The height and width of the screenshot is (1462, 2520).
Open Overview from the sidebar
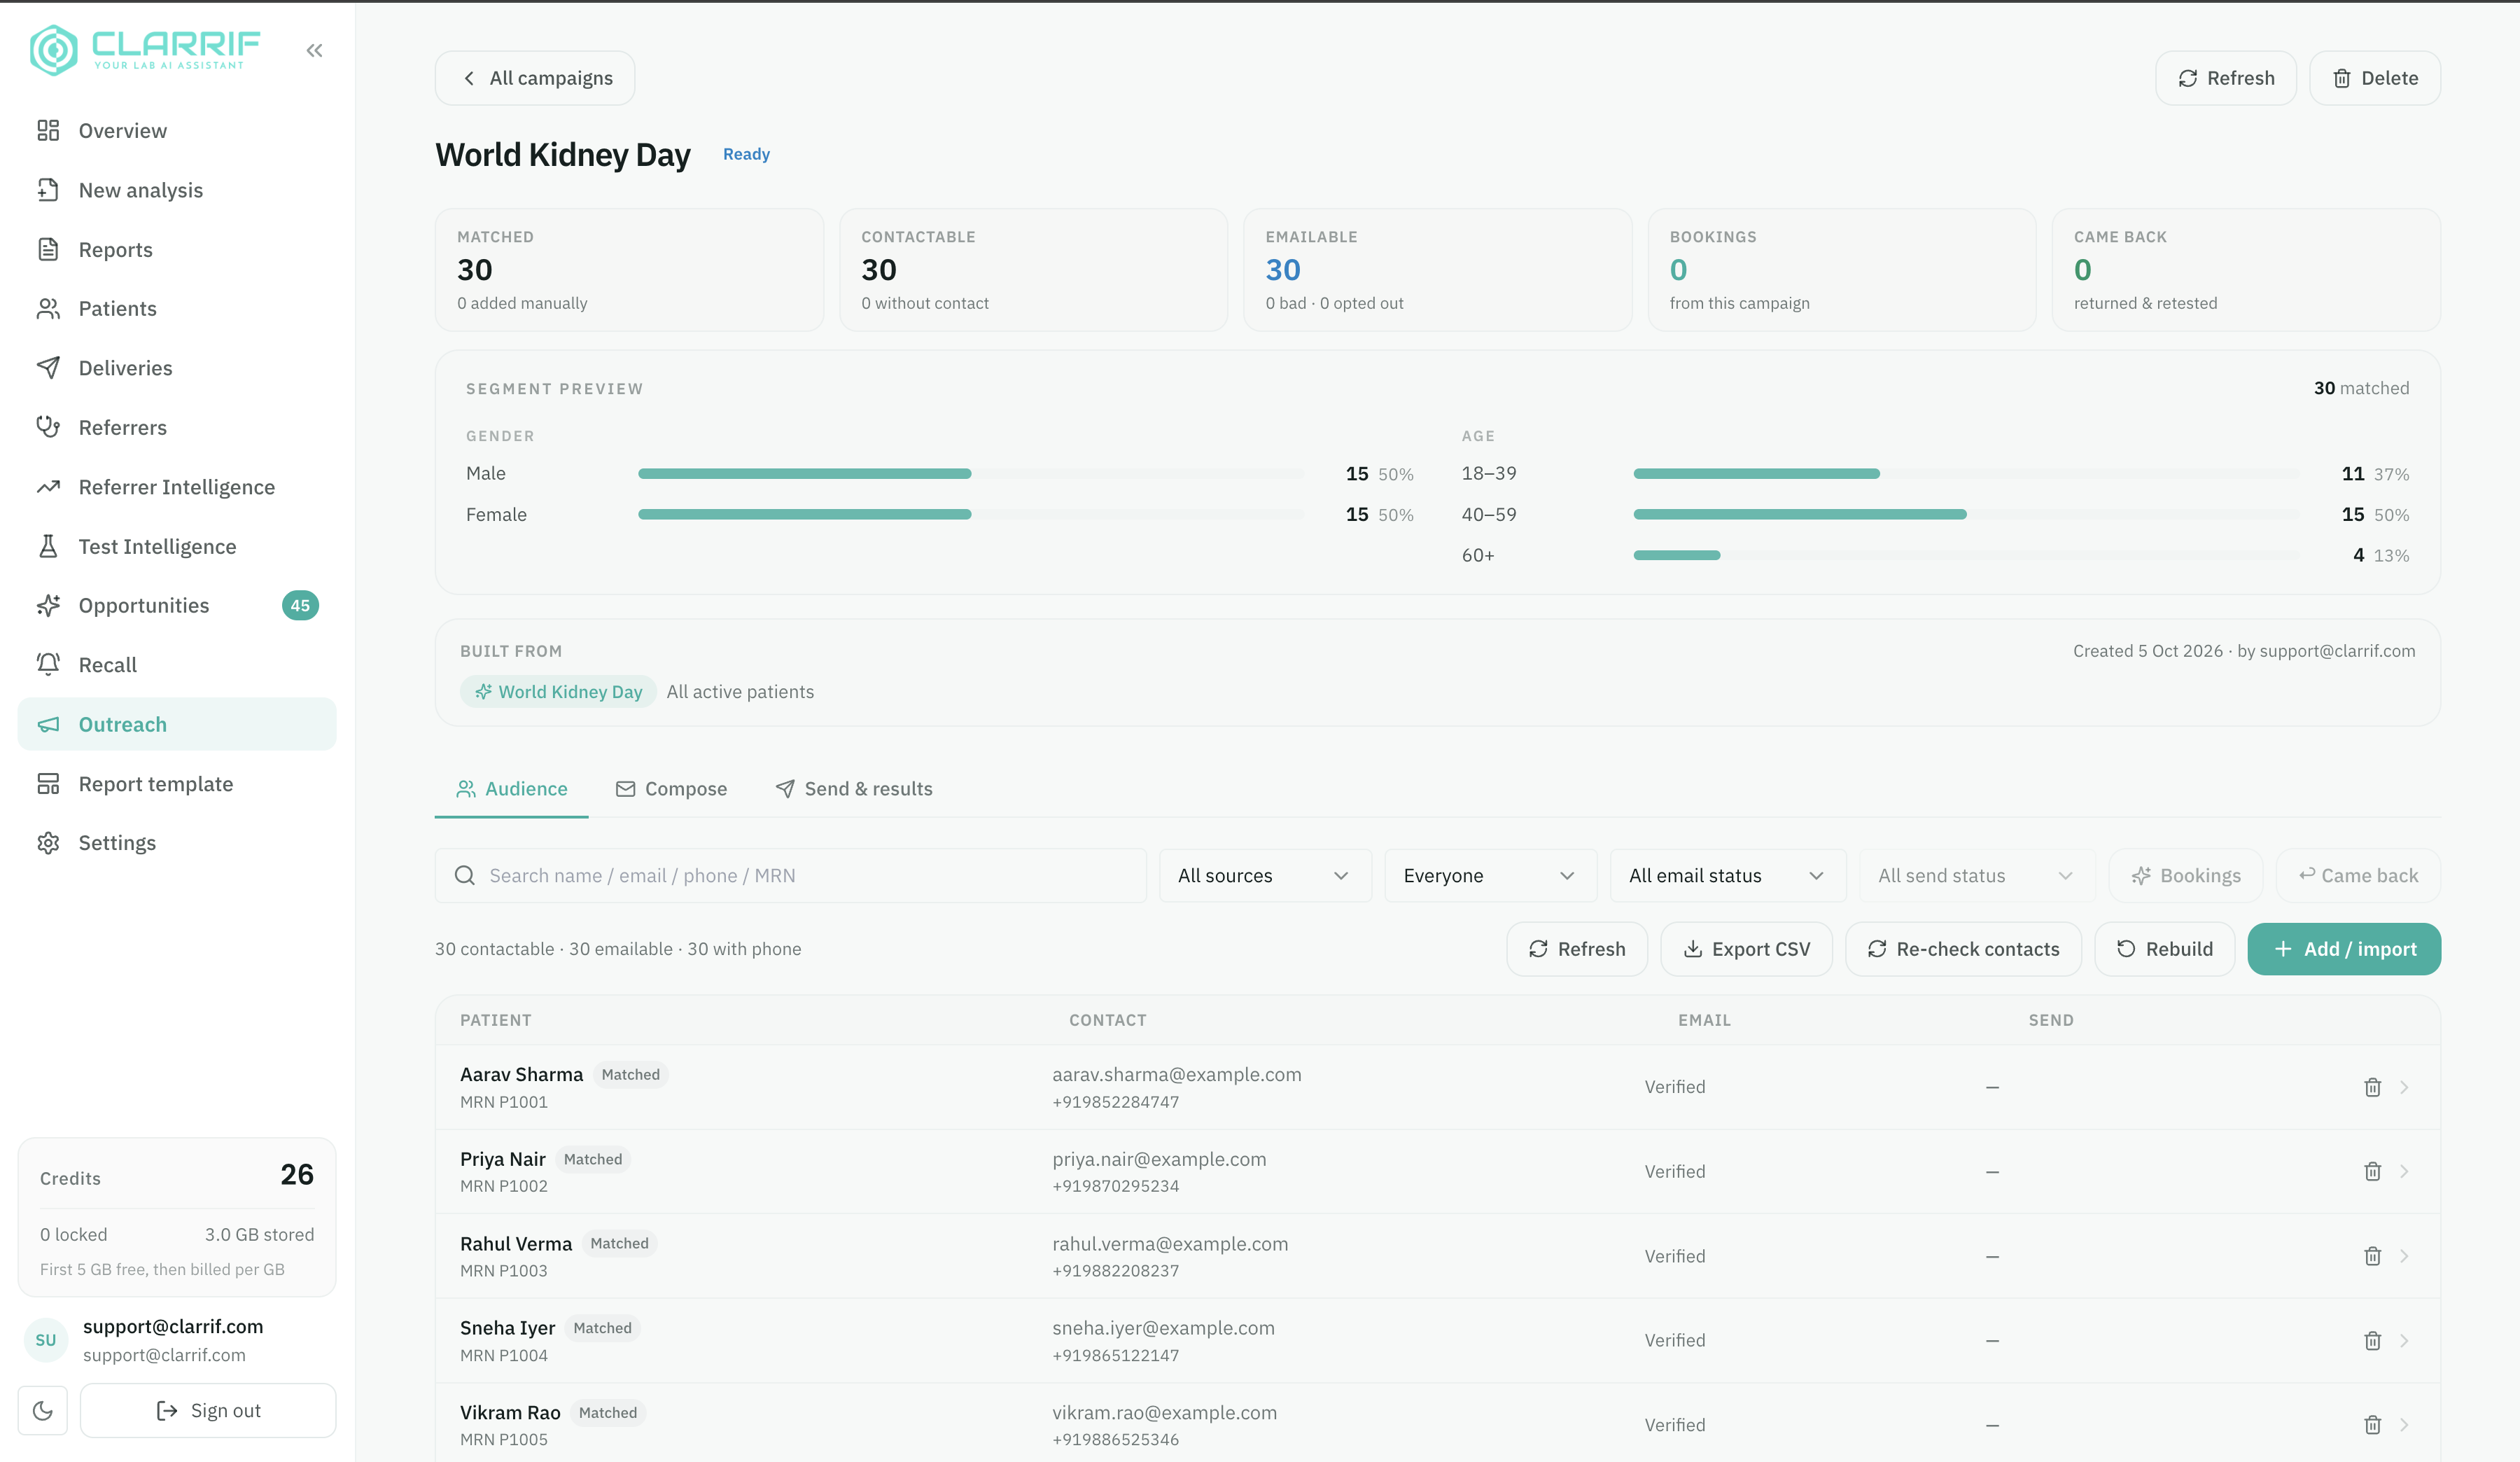click(177, 131)
